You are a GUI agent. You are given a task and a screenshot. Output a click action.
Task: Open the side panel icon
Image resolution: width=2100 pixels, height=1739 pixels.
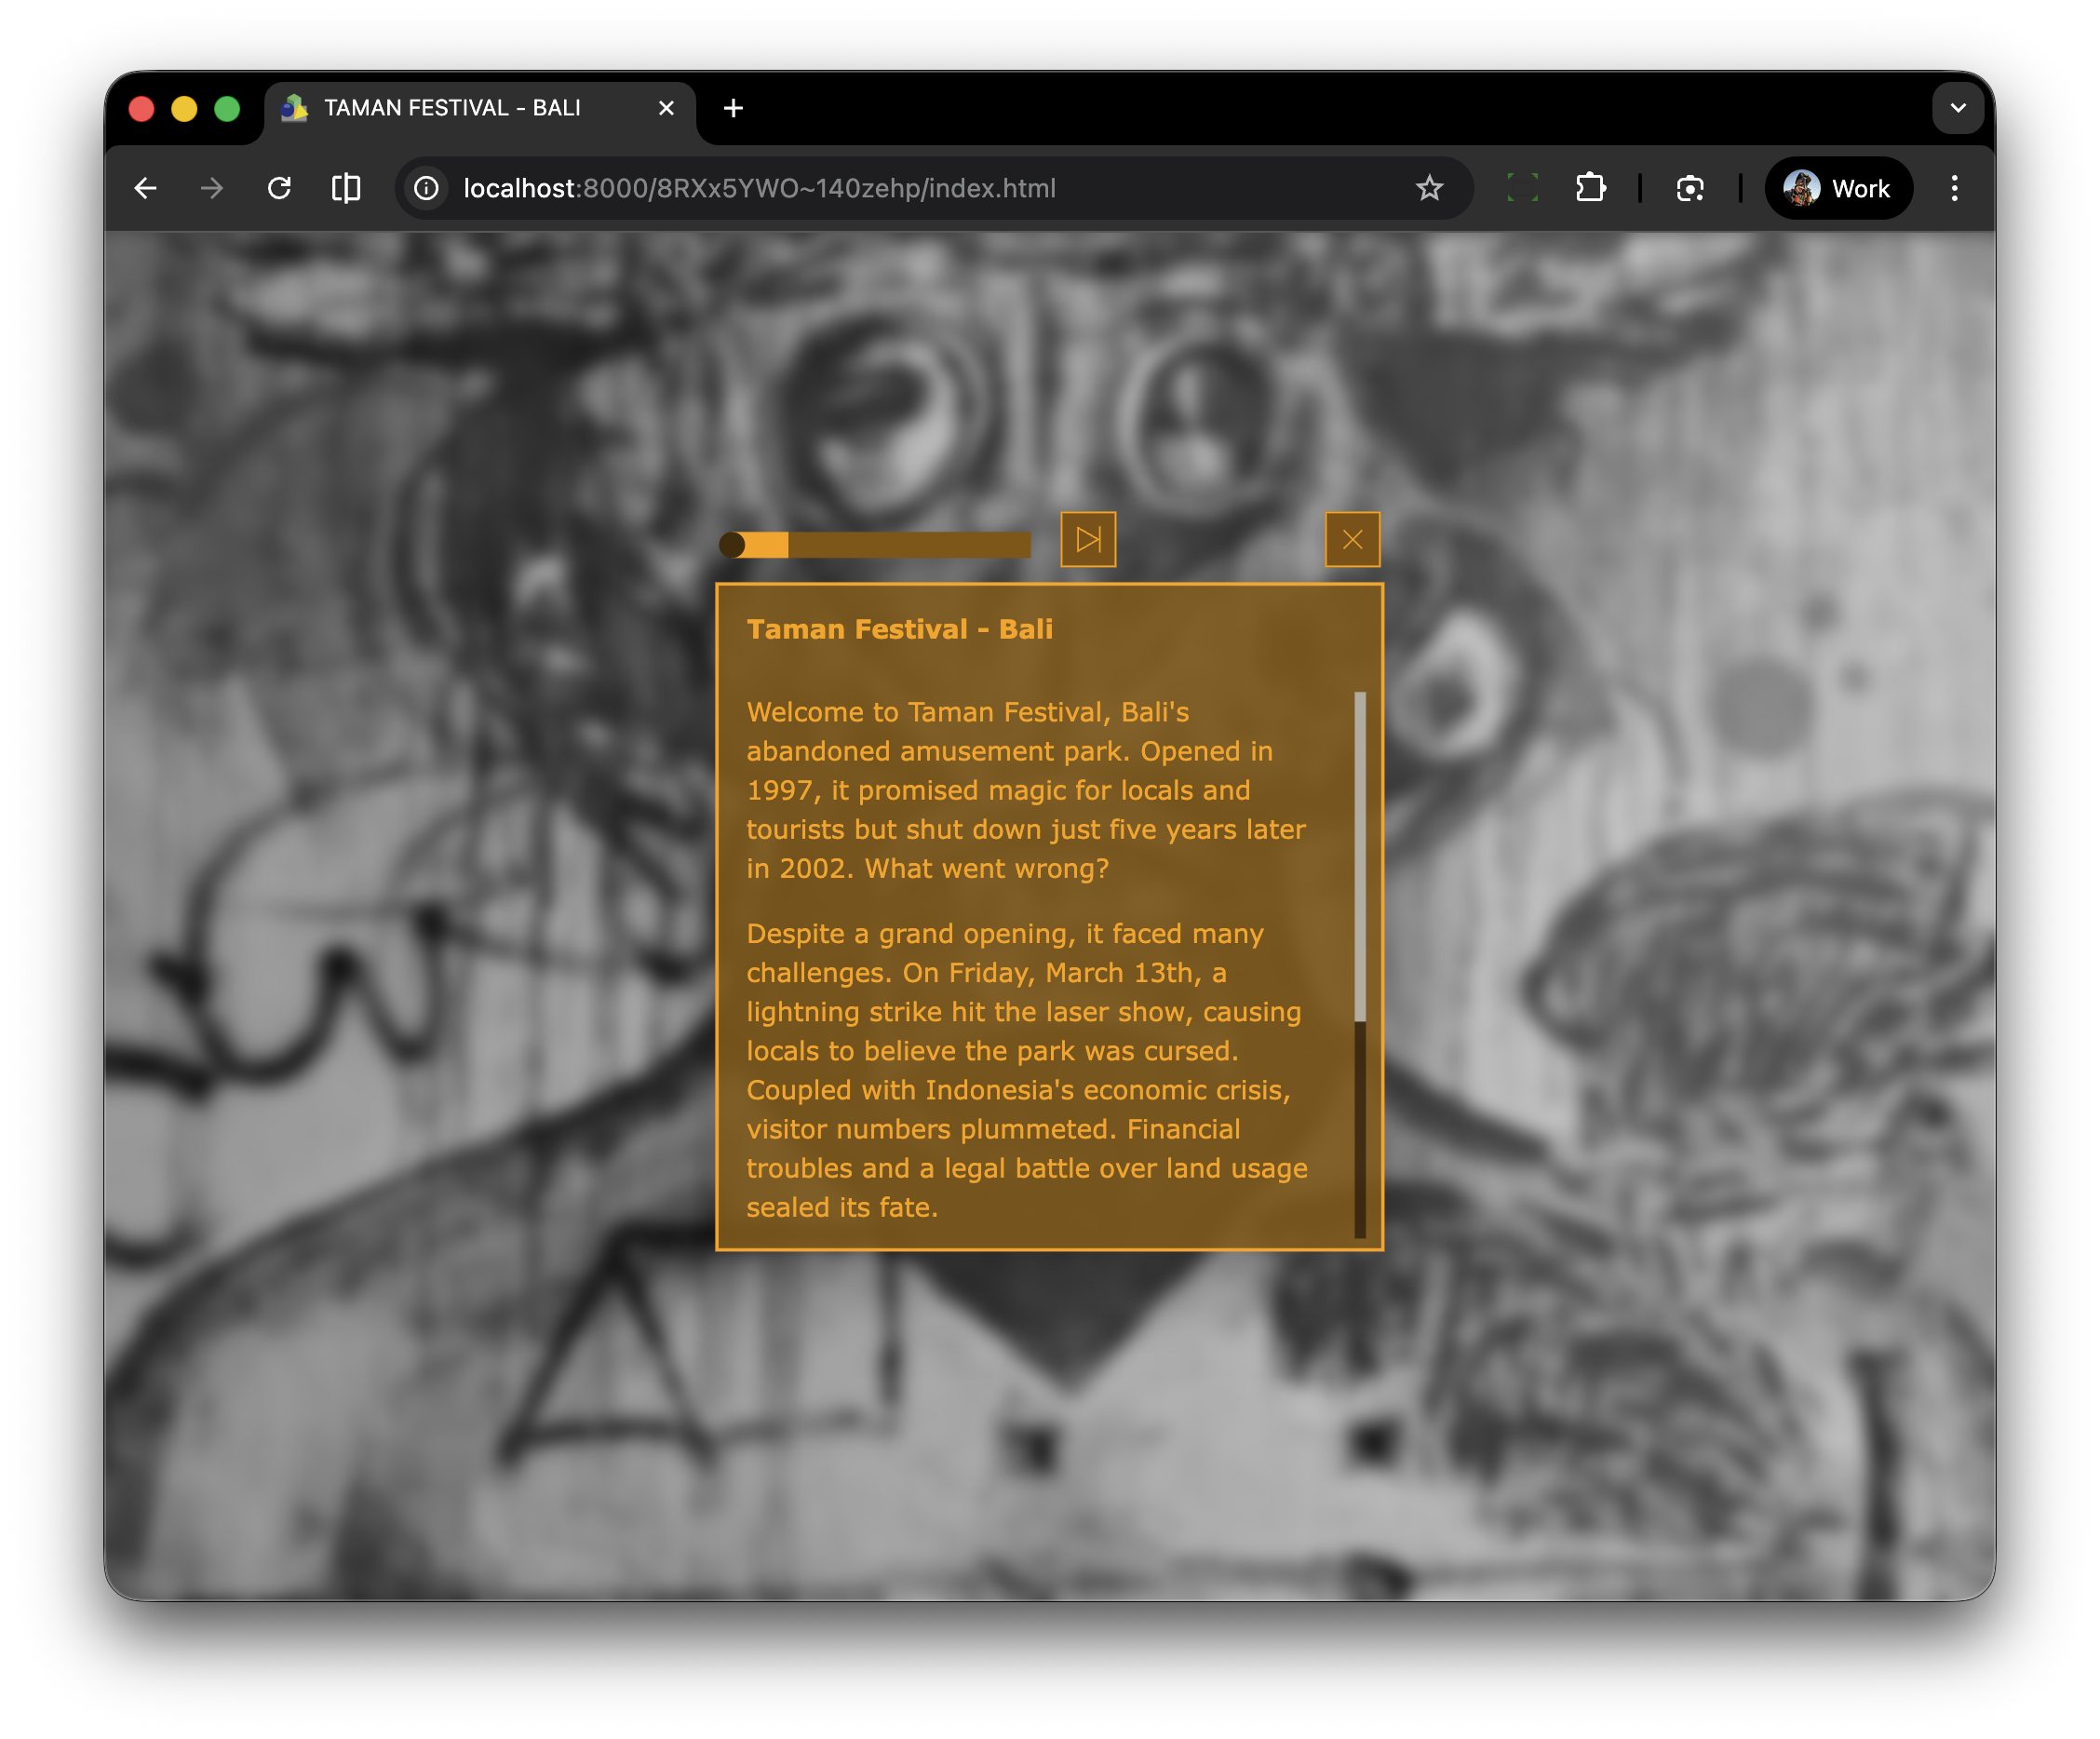[x=346, y=188]
